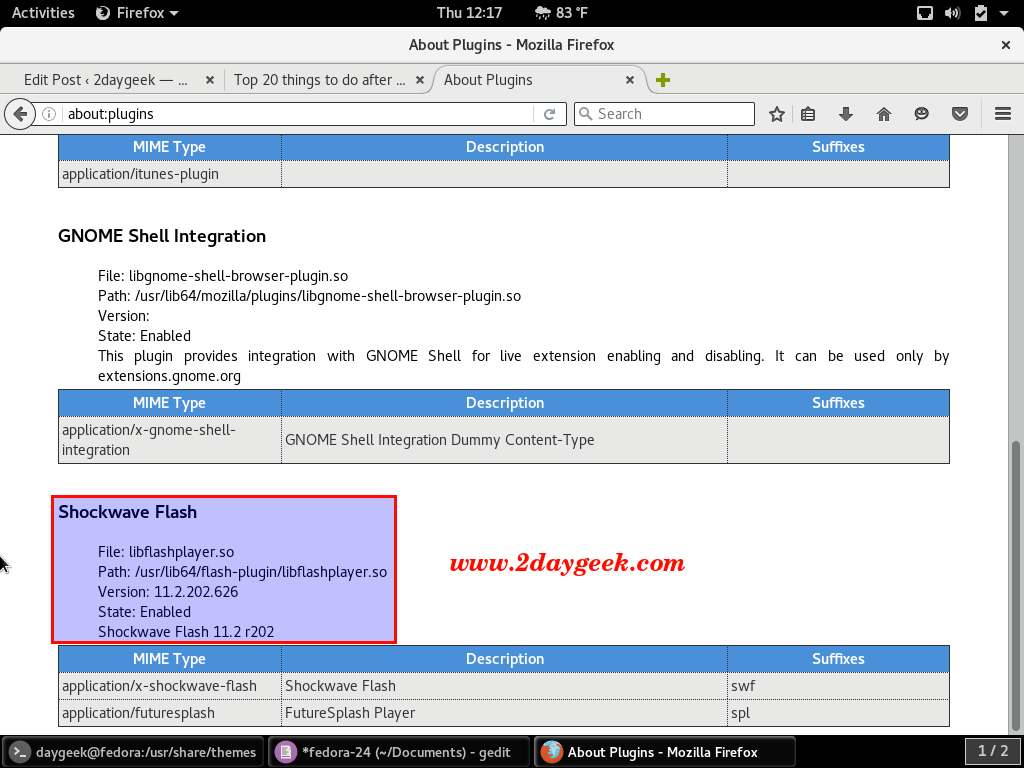This screenshot has width=1024, height=768.
Task: Open the downloads arrow icon
Action: (x=846, y=114)
